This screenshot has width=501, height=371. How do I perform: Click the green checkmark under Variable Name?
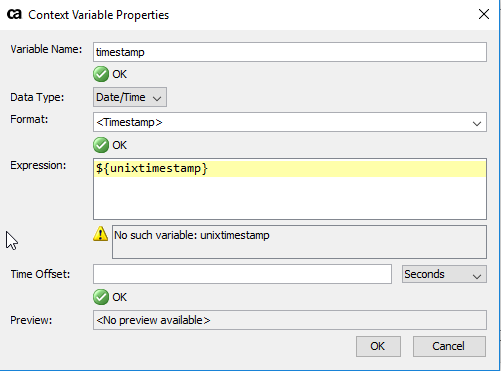coord(101,74)
